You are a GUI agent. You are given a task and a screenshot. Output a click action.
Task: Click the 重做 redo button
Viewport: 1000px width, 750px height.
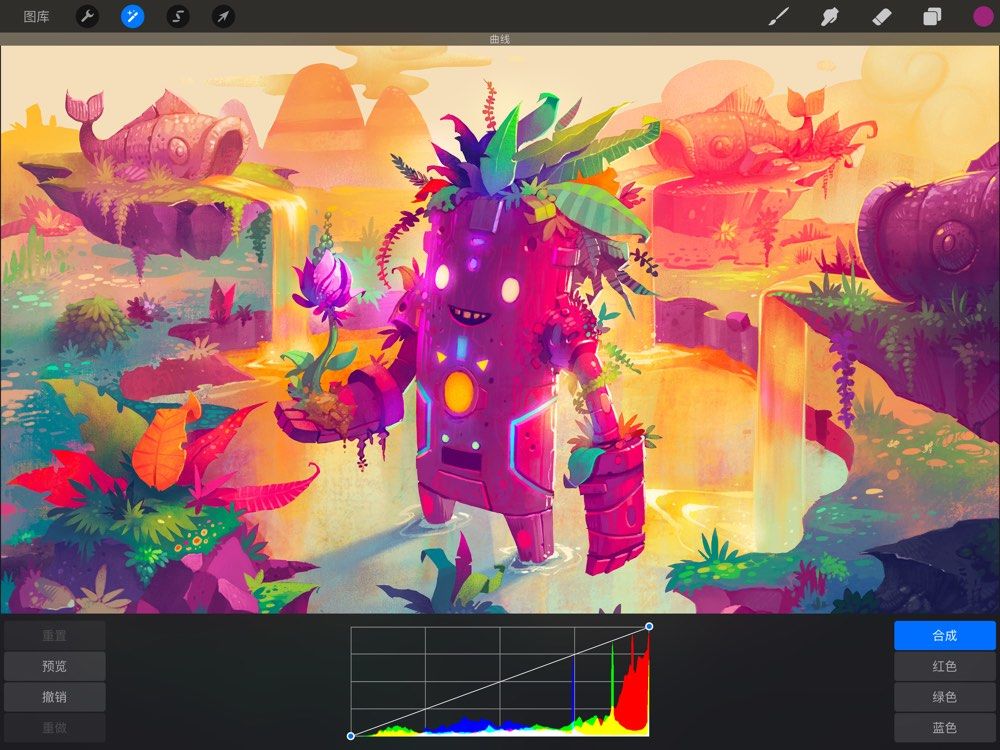[x=54, y=727]
